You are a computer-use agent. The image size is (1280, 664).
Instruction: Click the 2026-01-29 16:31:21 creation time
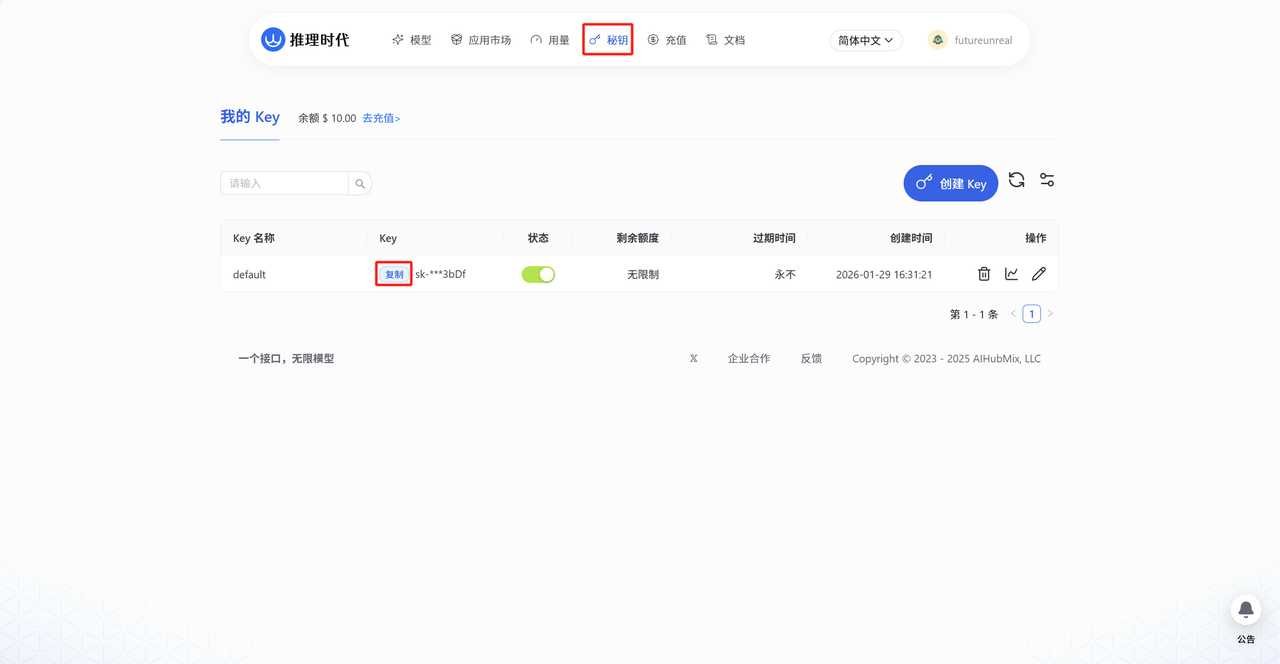pyautogui.click(x=884, y=274)
